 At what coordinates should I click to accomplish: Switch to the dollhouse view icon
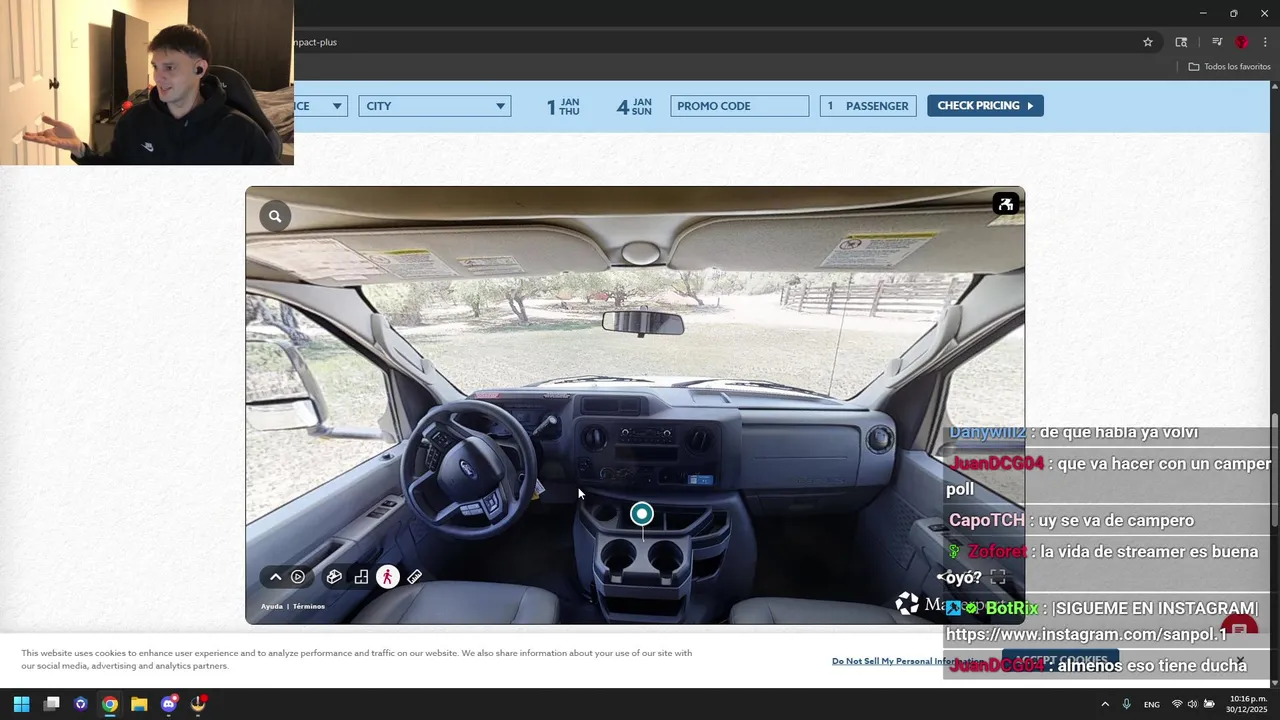click(334, 577)
